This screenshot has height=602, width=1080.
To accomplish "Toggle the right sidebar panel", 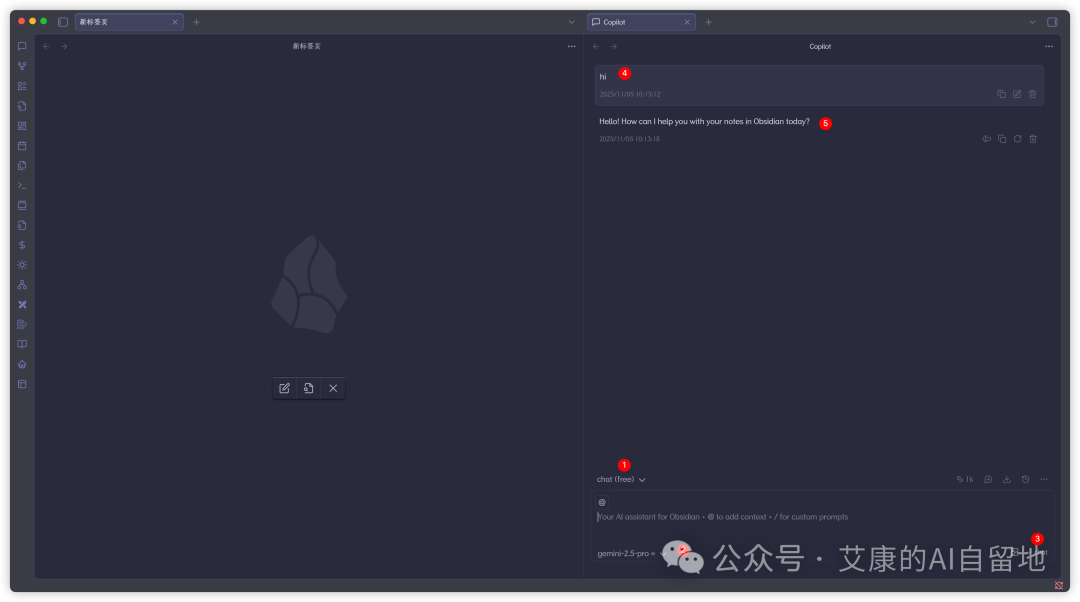I will pos(1052,22).
